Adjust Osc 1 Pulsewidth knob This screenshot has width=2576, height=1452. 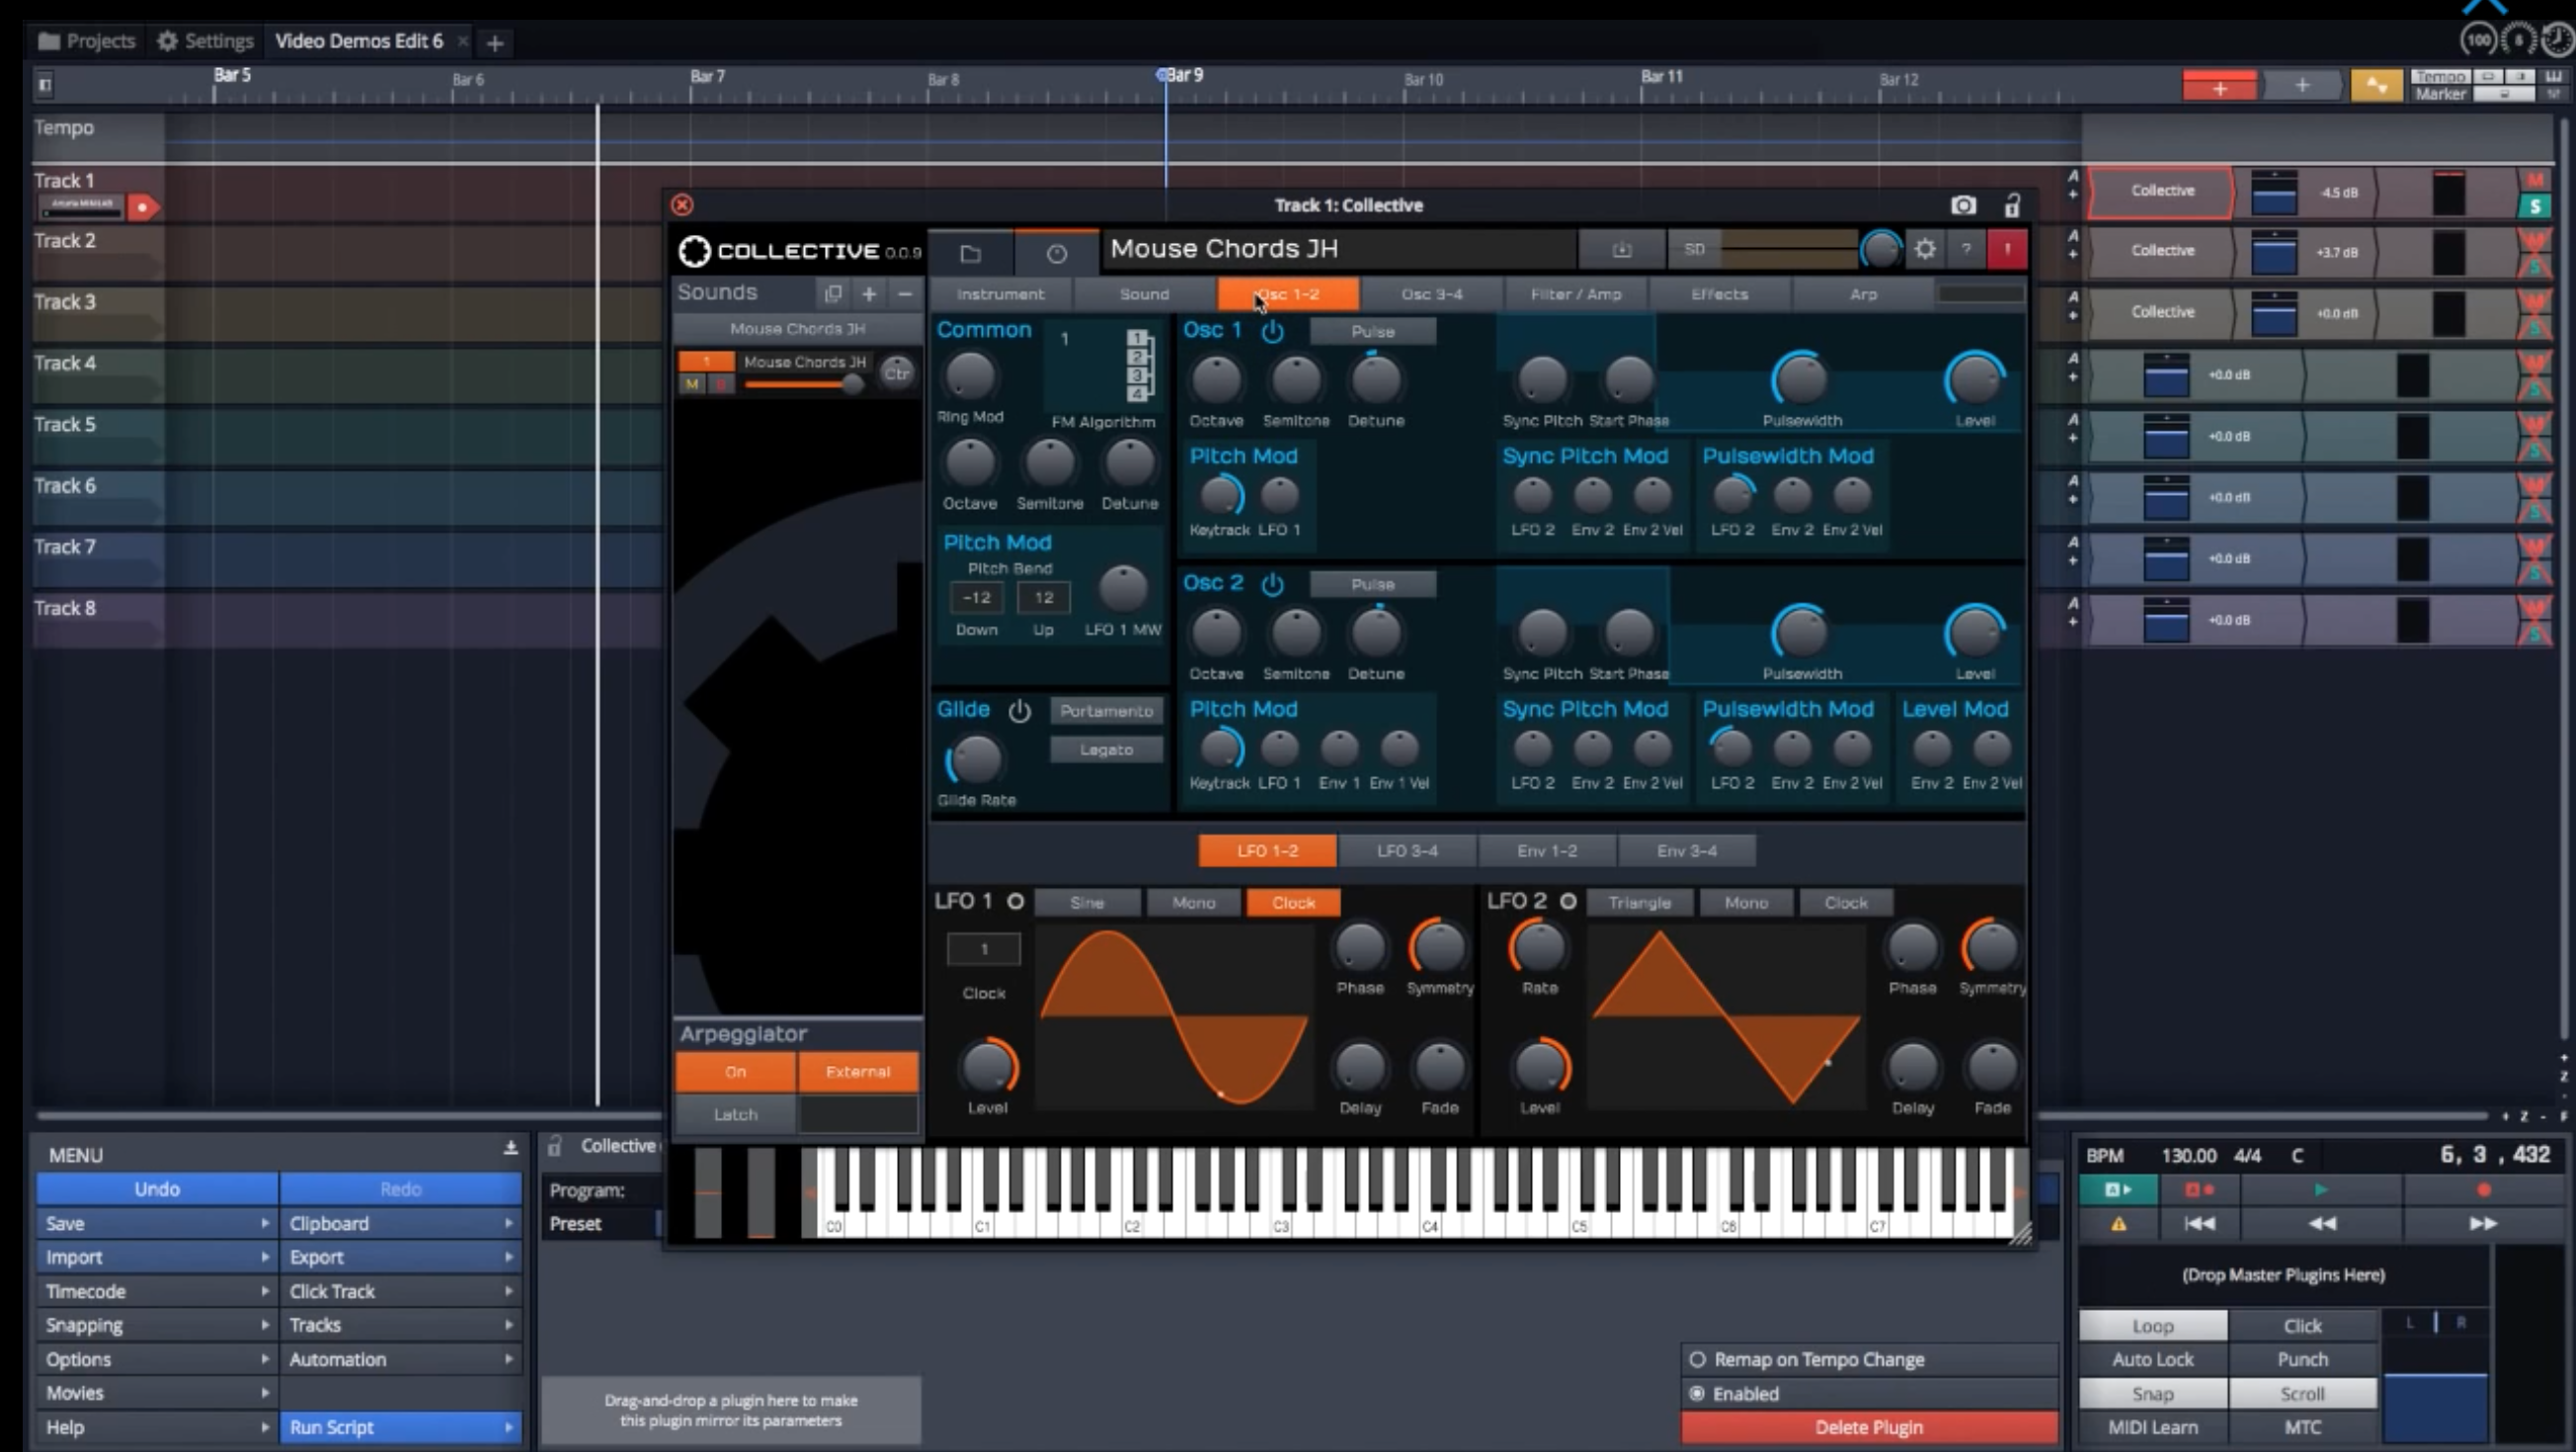1800,380
